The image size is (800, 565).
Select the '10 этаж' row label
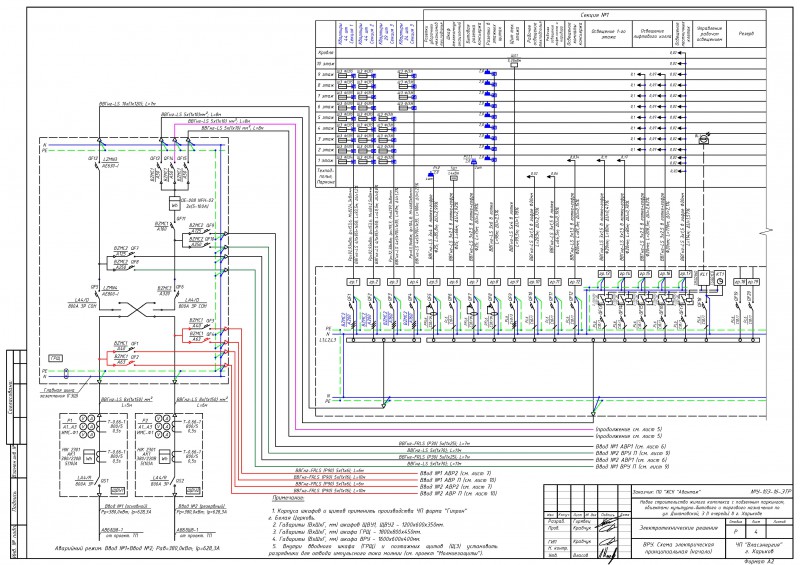(x=326, y=63)
